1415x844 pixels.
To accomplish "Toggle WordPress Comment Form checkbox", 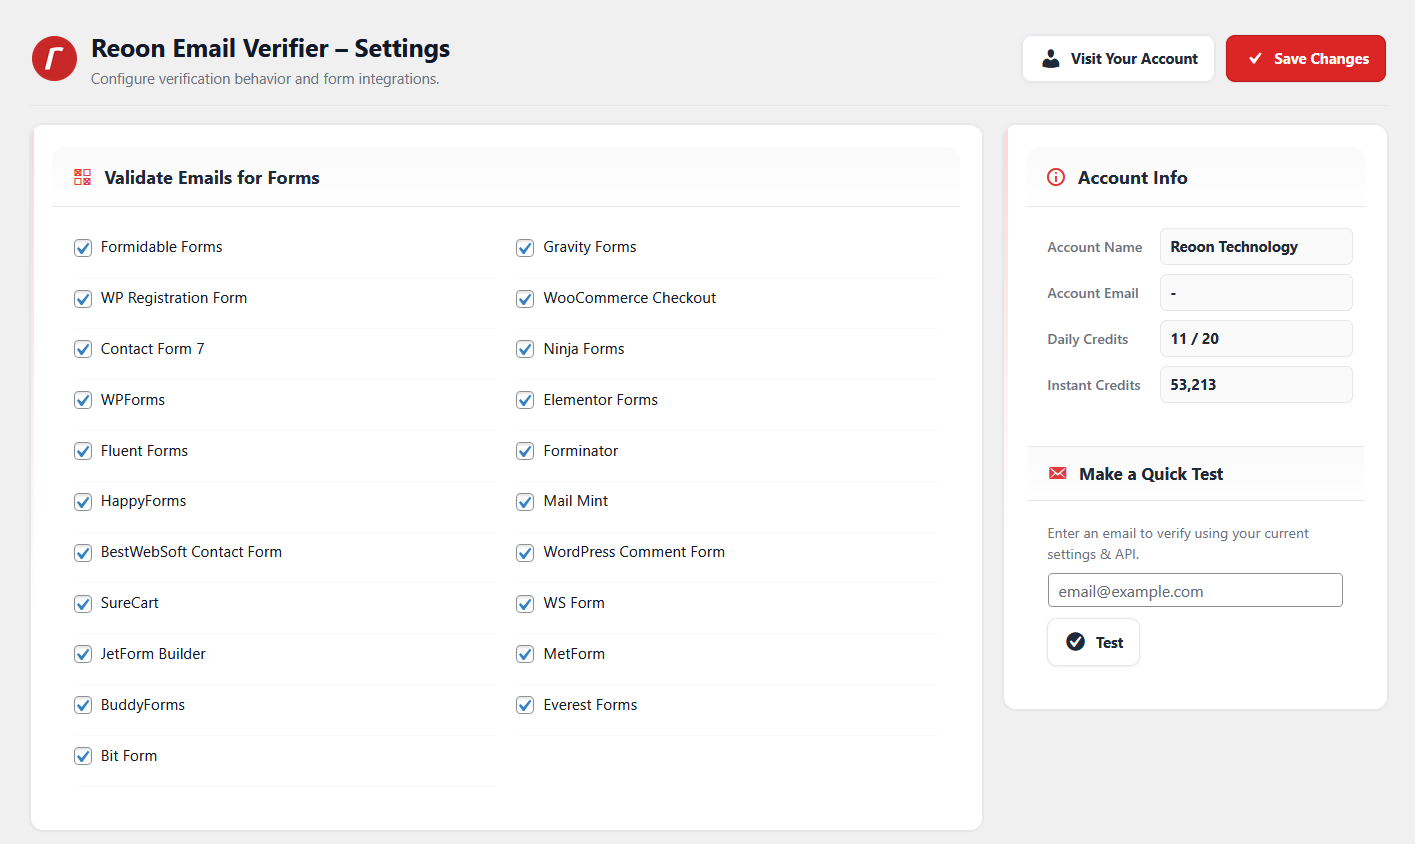I will [525, 553].
